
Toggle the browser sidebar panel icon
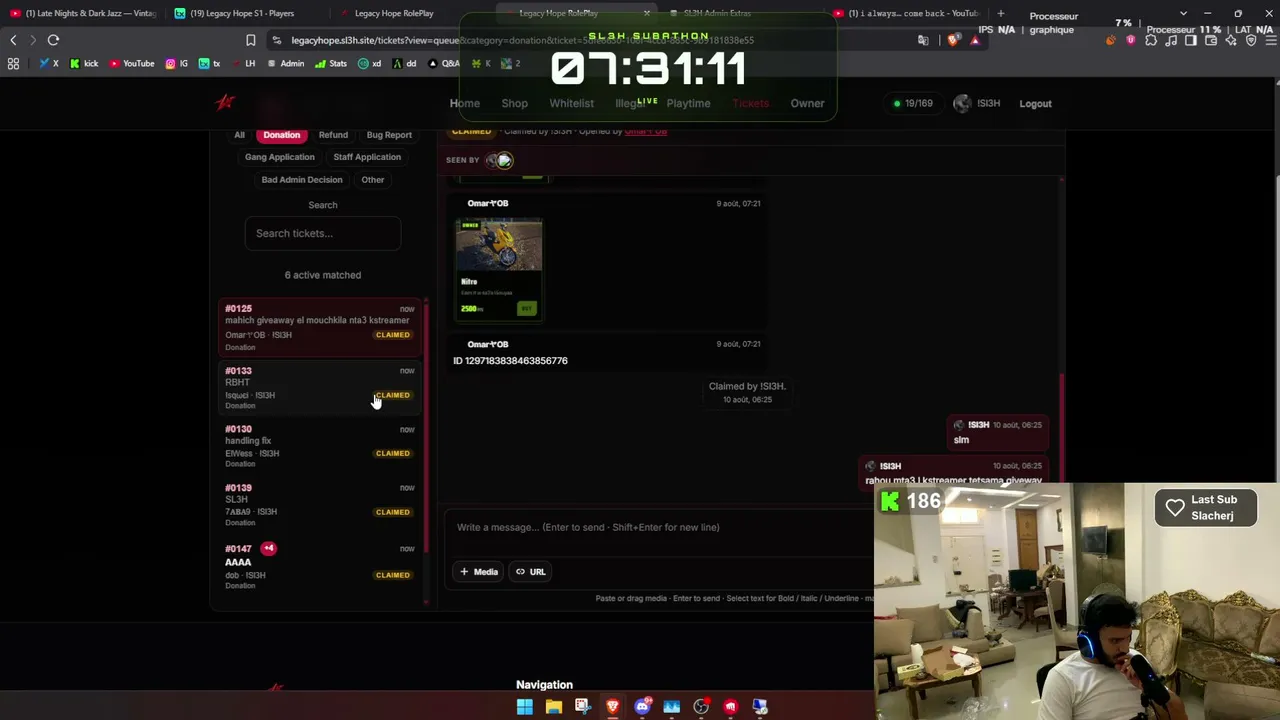tap(1191, 40)
